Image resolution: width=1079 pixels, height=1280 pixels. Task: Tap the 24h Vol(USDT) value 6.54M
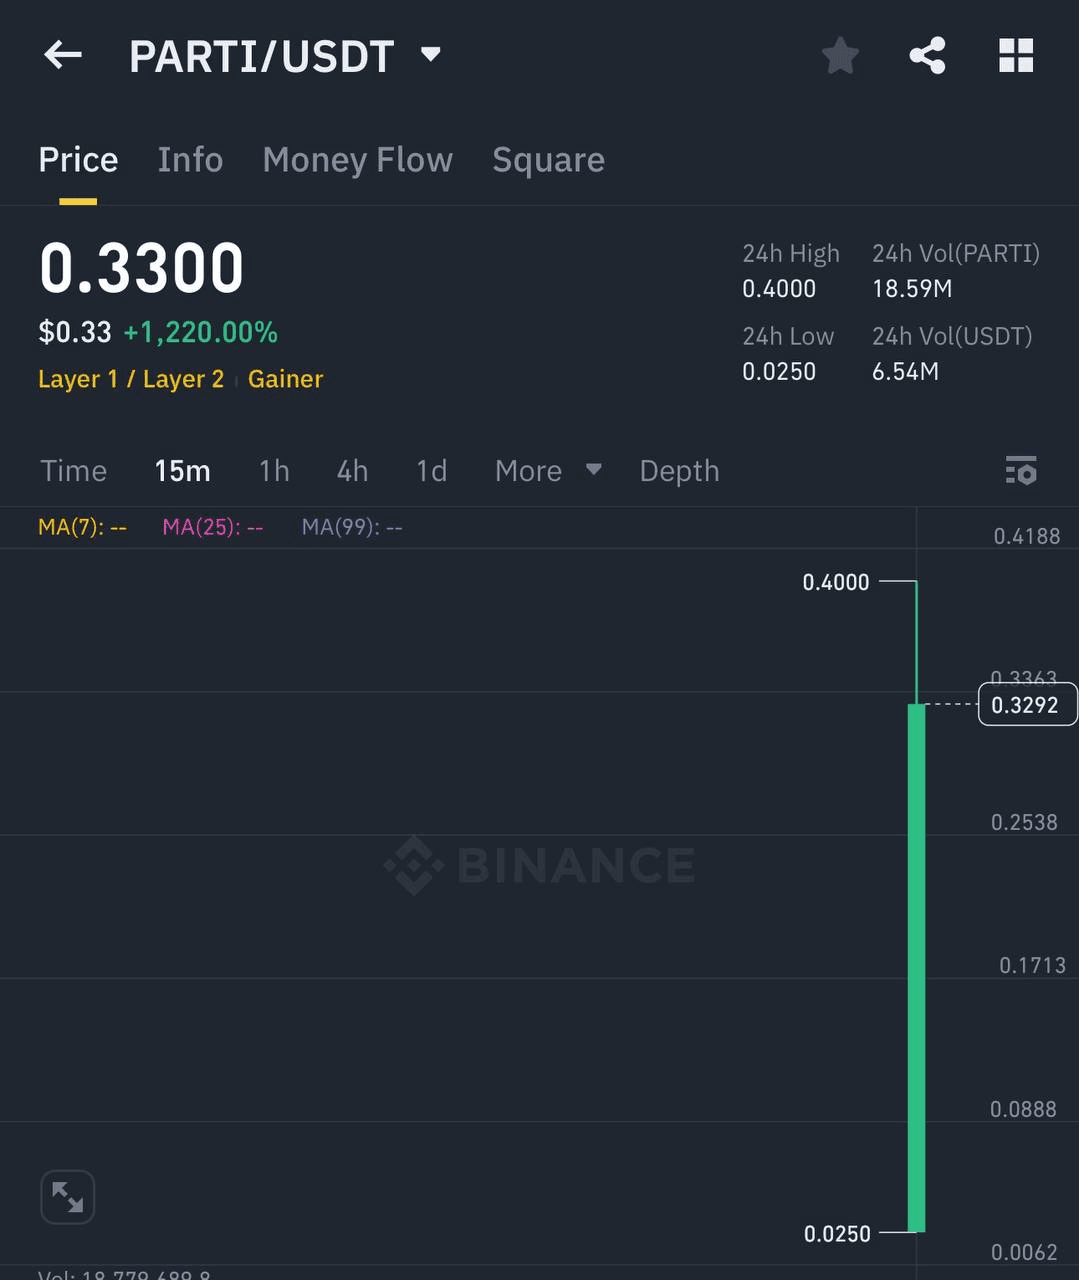pos(905,372)
